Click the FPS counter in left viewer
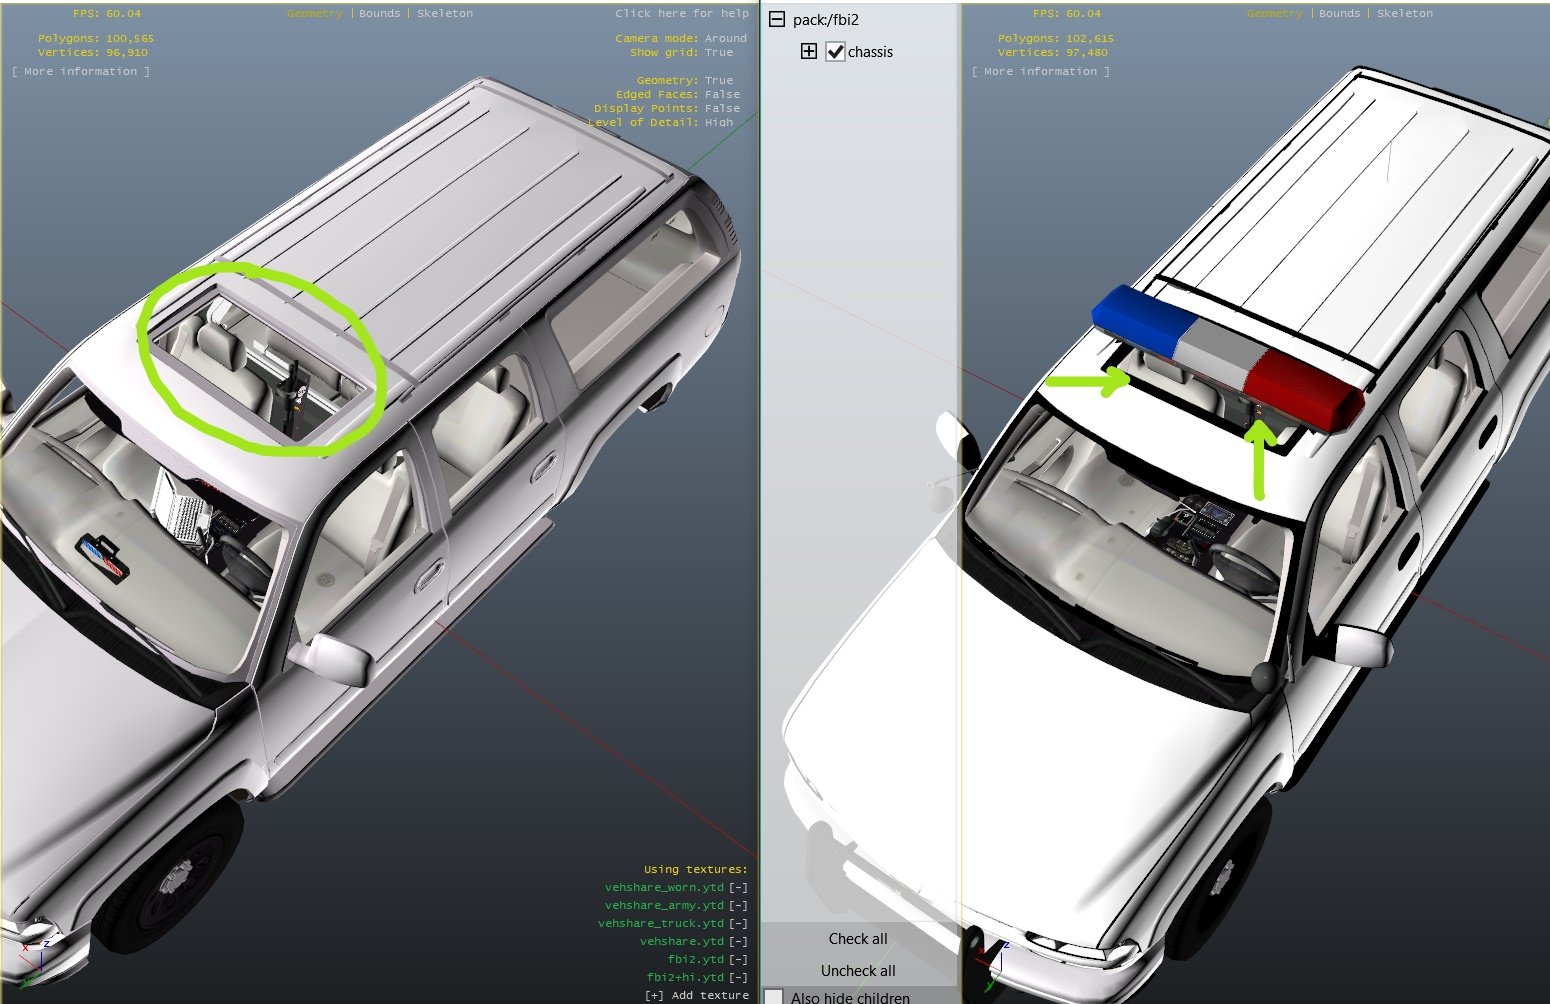 point(107,14)
